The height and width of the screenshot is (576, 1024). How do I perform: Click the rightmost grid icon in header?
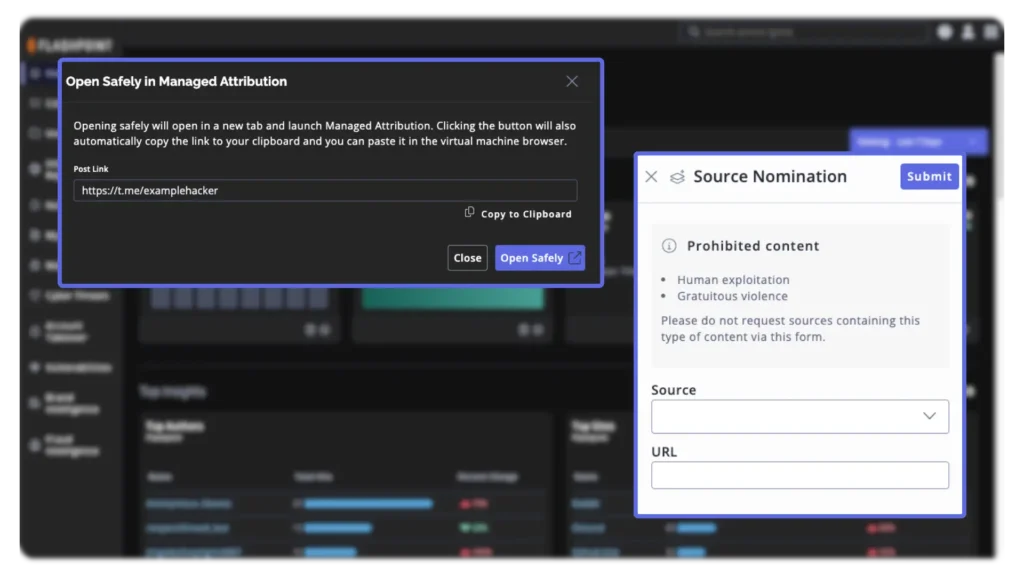pyautogui.click(x=991, y=32)
